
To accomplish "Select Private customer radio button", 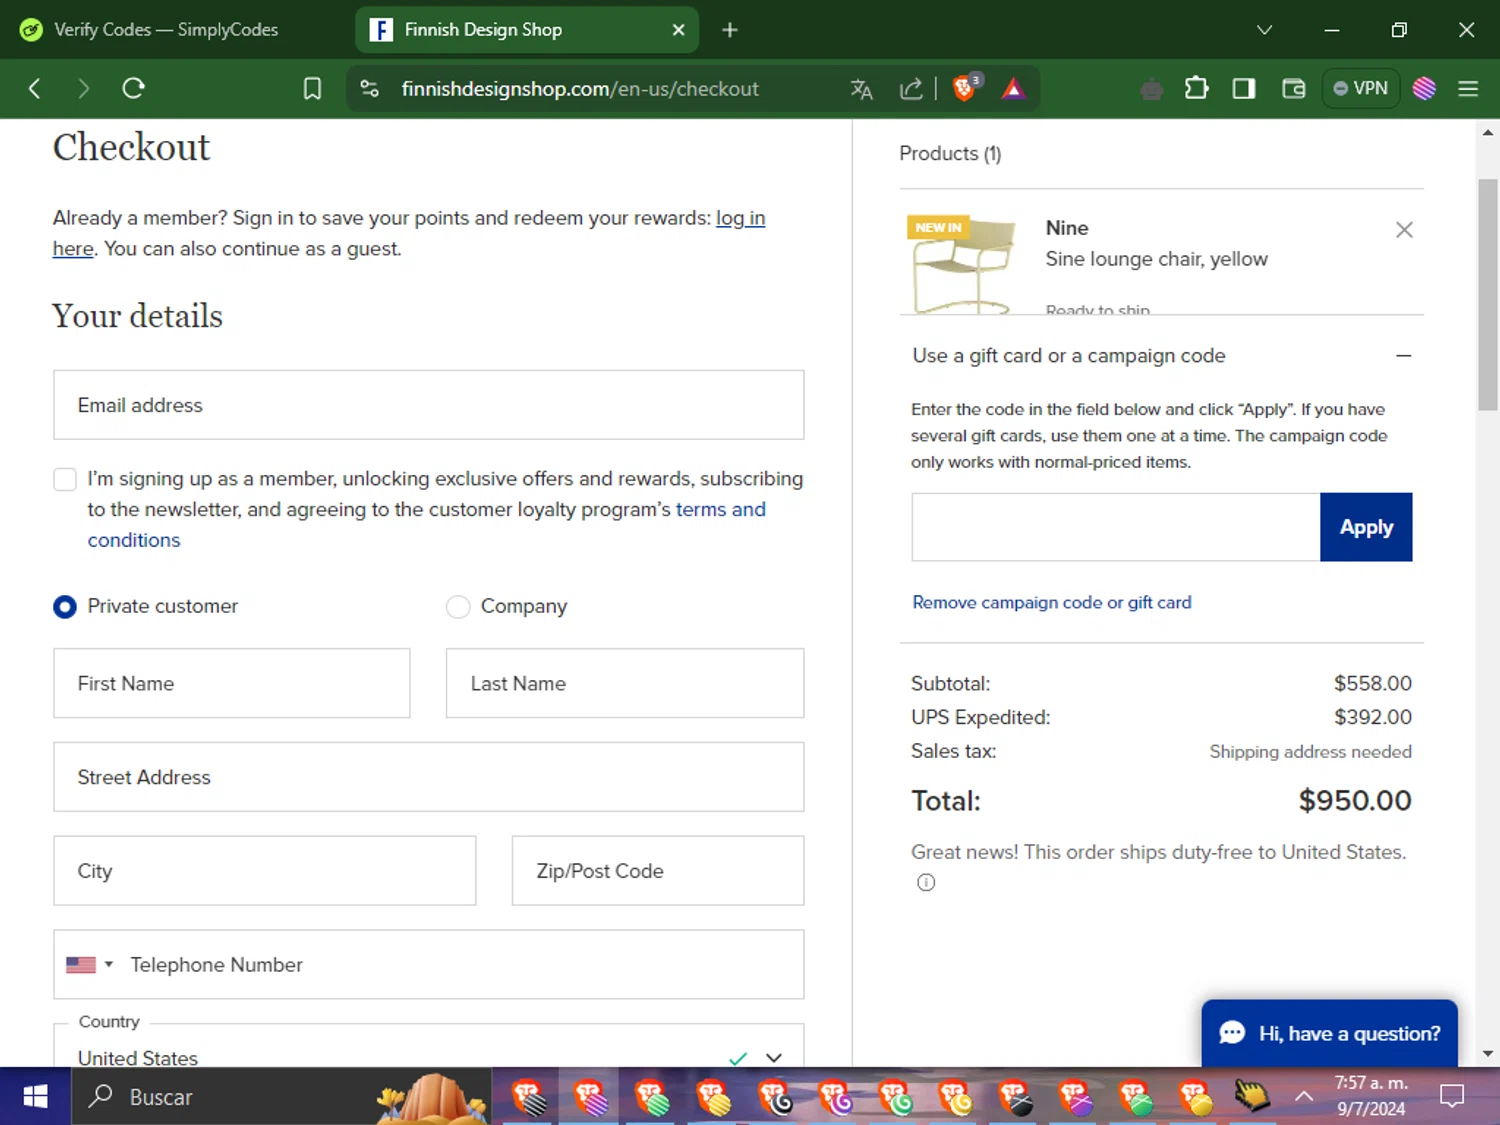I will 65,607.
